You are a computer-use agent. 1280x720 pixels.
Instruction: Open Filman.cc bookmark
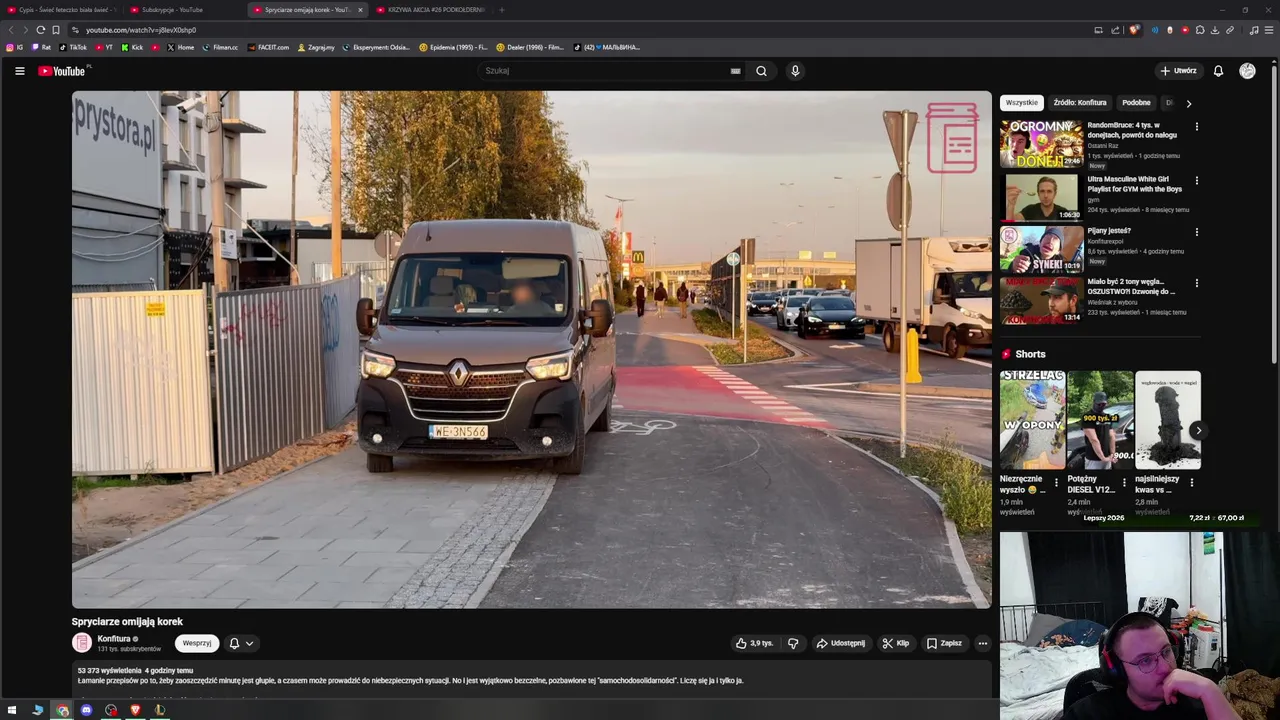[220, 47]
